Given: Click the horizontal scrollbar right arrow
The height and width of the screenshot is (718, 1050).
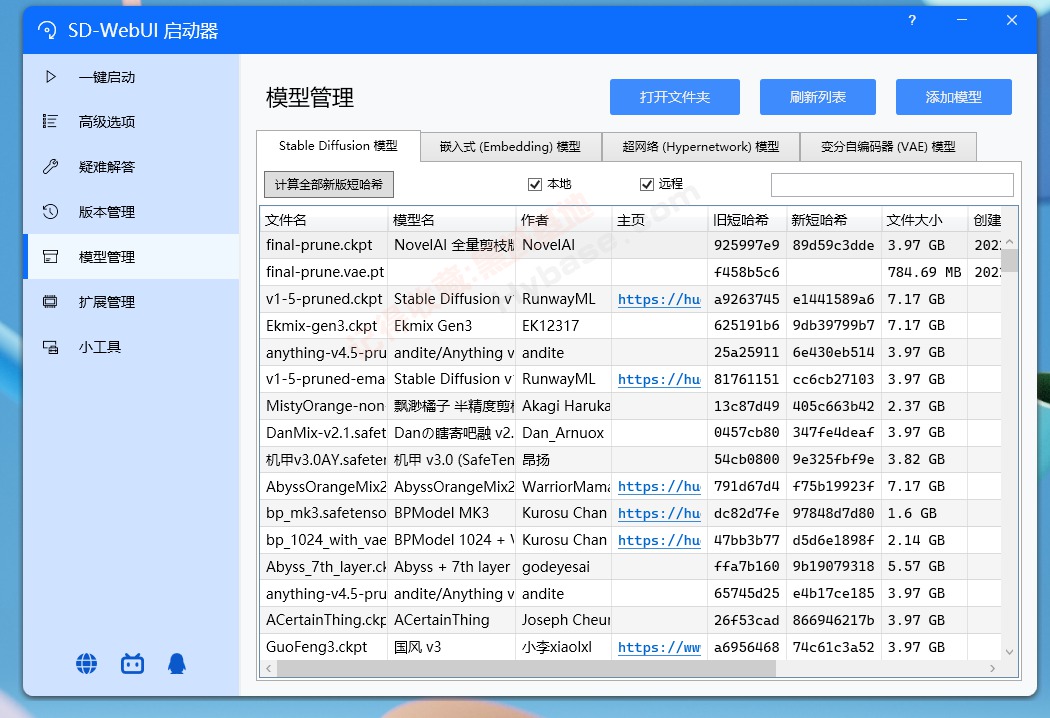Looking at the screenshot, I should coord(992,668).
